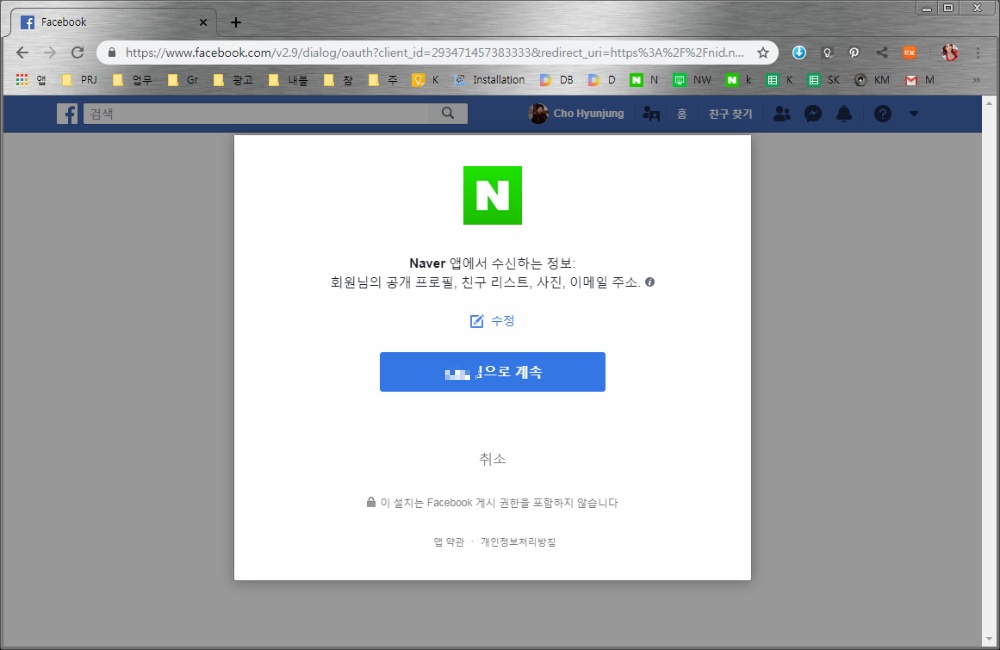1000x650 pixels.
Task: Click the Facebook logo in header
Action: [67, 114]
